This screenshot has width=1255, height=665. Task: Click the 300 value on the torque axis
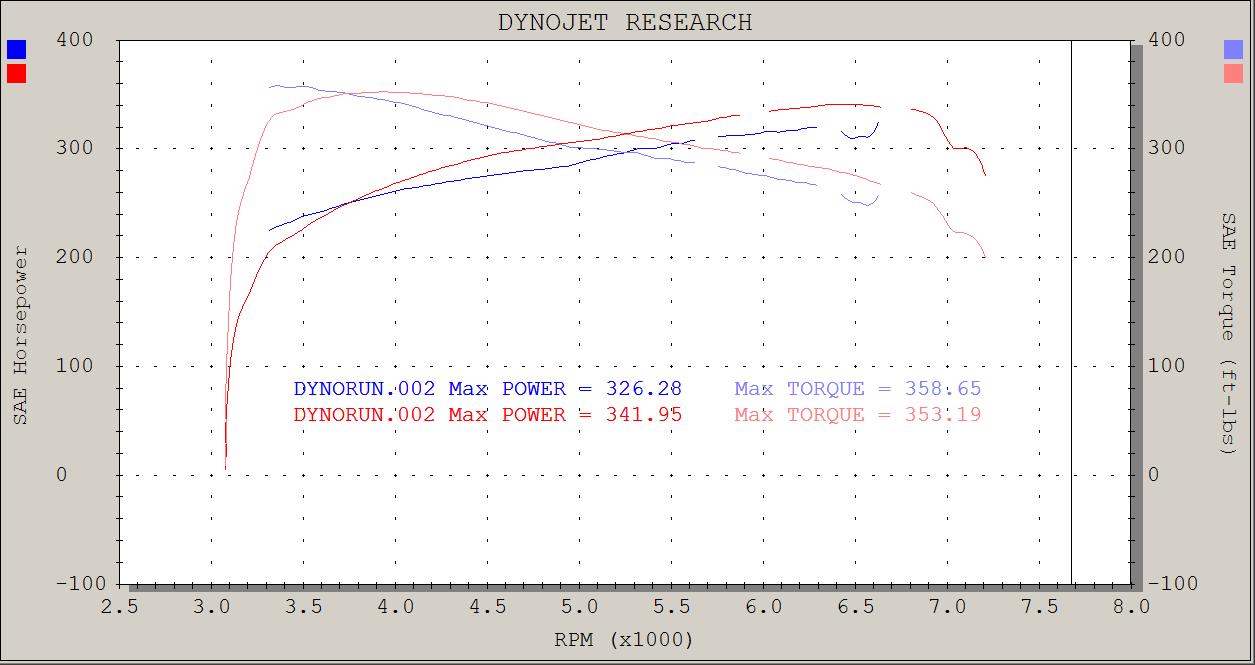[x=1168, y=148]
